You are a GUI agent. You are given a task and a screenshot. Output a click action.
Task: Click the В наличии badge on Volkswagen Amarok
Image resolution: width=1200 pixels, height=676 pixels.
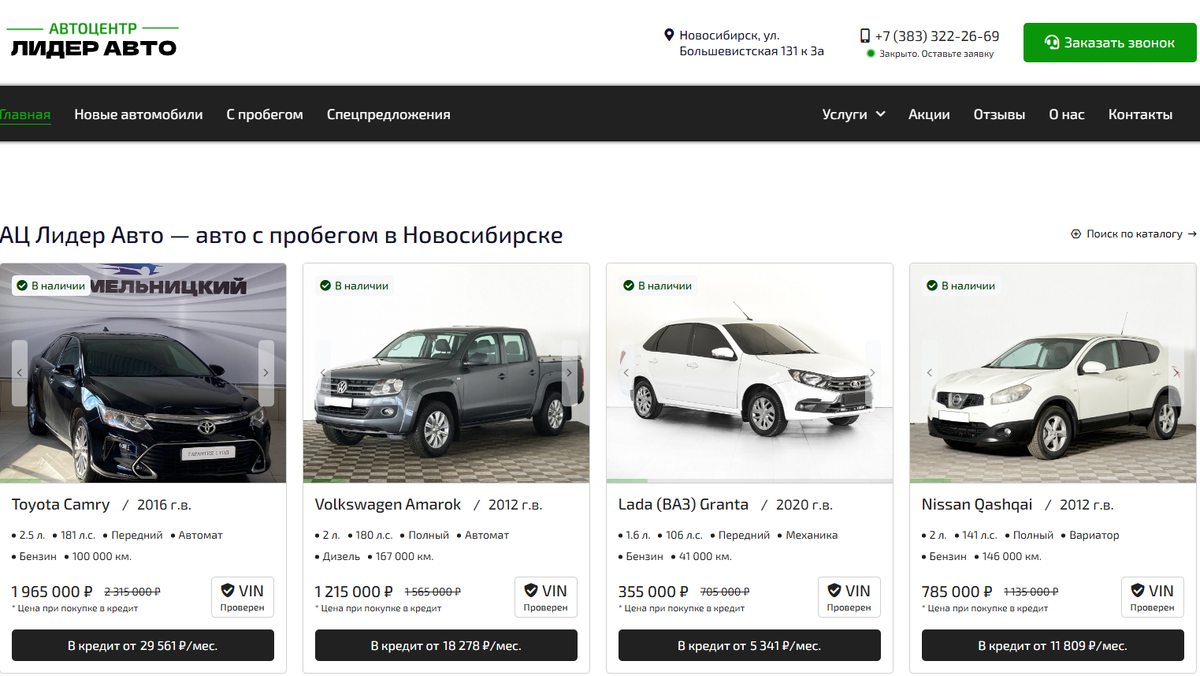click(x=354, y=286)
